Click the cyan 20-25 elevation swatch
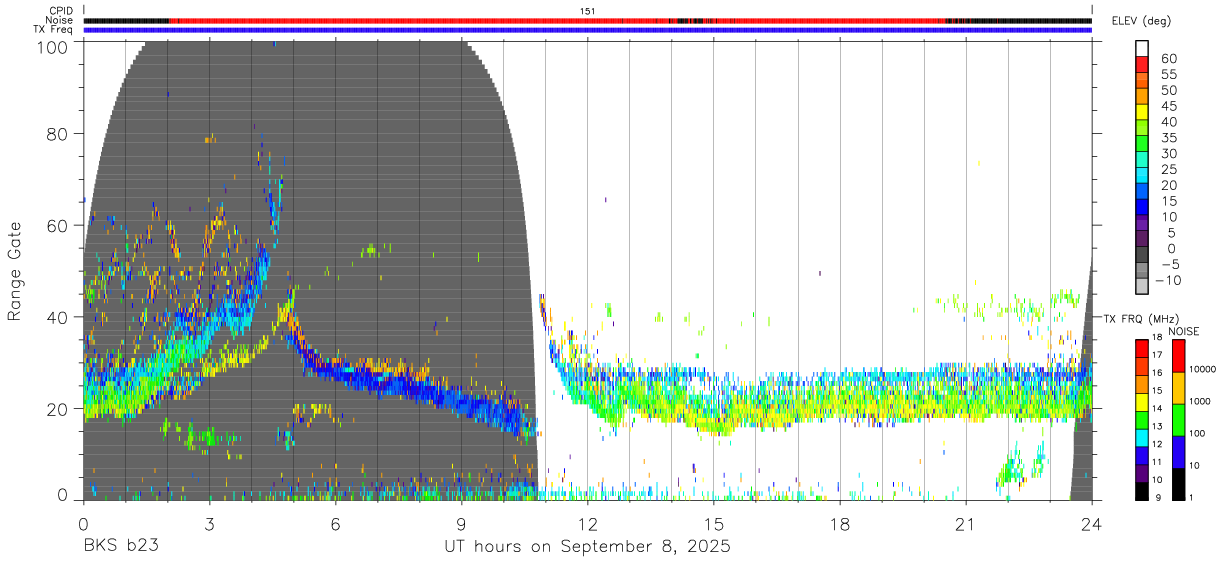Image resolution: width=1228 pixels, height=567 pixels. [x=1142, y=176]
